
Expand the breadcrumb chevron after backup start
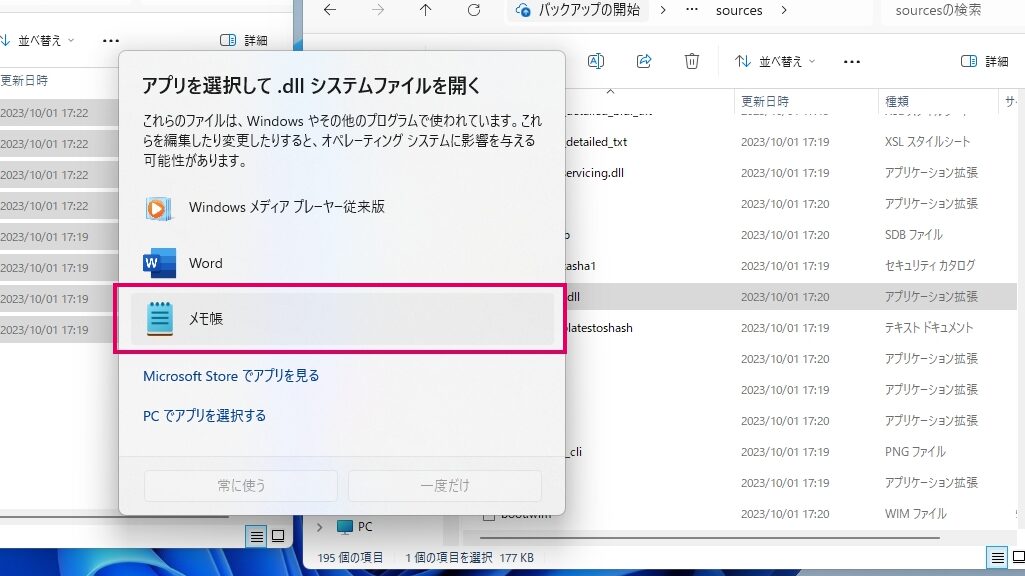tap(663, 10)
